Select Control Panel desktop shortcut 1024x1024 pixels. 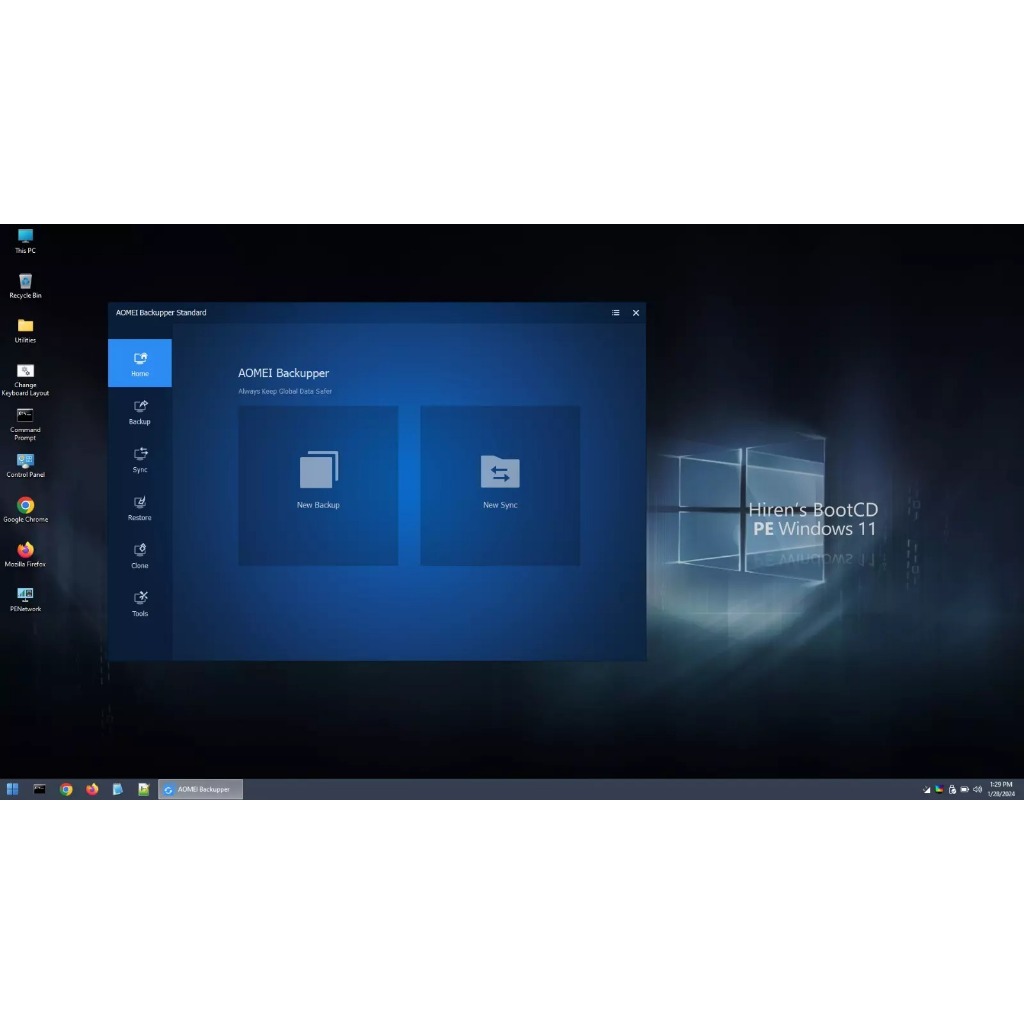point(25,466)
